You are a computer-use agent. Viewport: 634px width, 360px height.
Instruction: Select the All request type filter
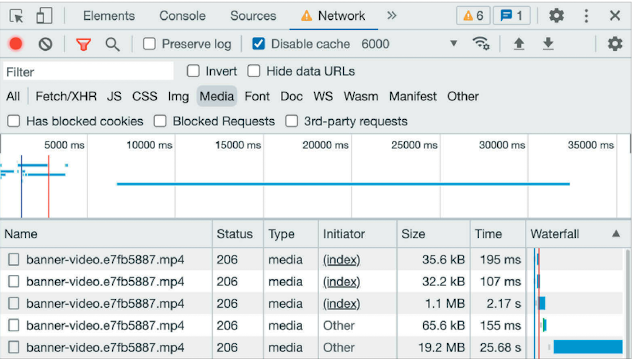13,96
